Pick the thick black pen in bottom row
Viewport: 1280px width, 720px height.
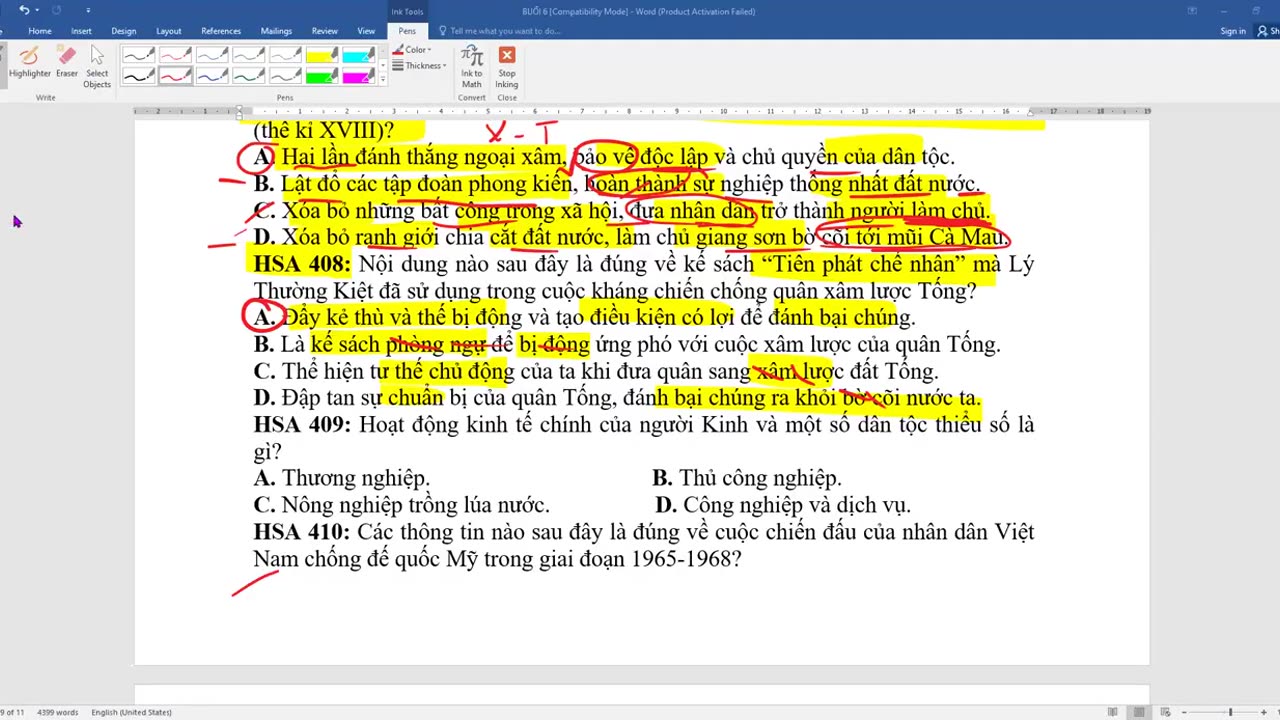(139, 76)
